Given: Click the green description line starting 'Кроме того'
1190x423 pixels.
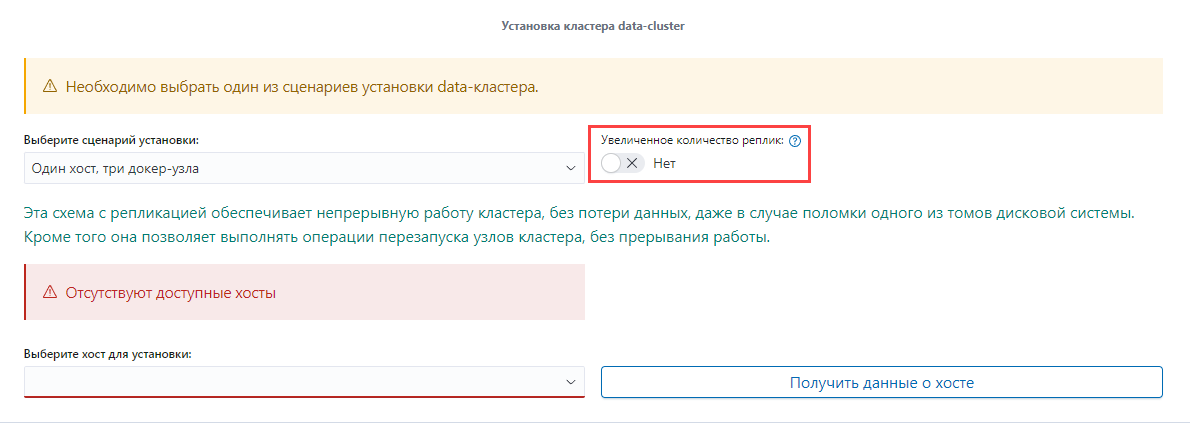Looking at the screenshot, I should tap(398, 238).
